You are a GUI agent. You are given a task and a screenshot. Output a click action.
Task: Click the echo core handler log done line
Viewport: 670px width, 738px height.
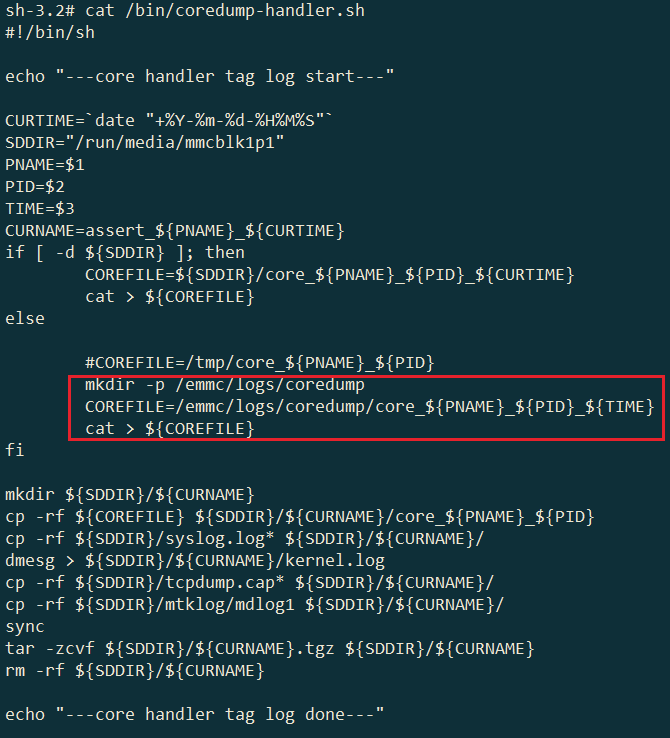pos(195,714)
